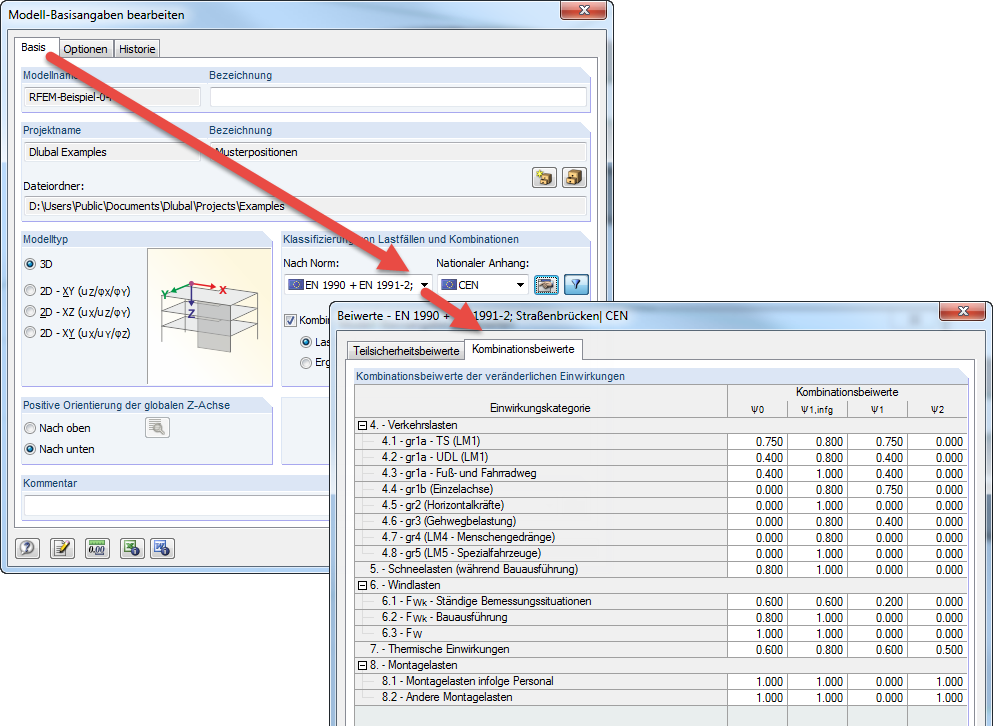This screenshot has height=726, width=994.
Task: Click the ψ2 value 1.000 for row 8.1
Action: point(938,681)
